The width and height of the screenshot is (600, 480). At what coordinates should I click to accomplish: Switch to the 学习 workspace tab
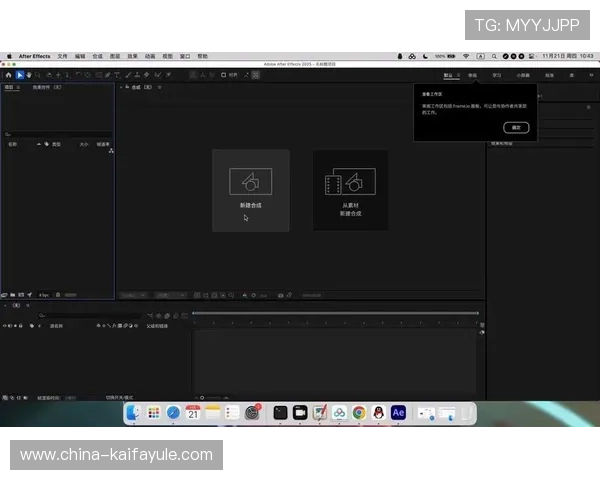(x=497, y=74)
